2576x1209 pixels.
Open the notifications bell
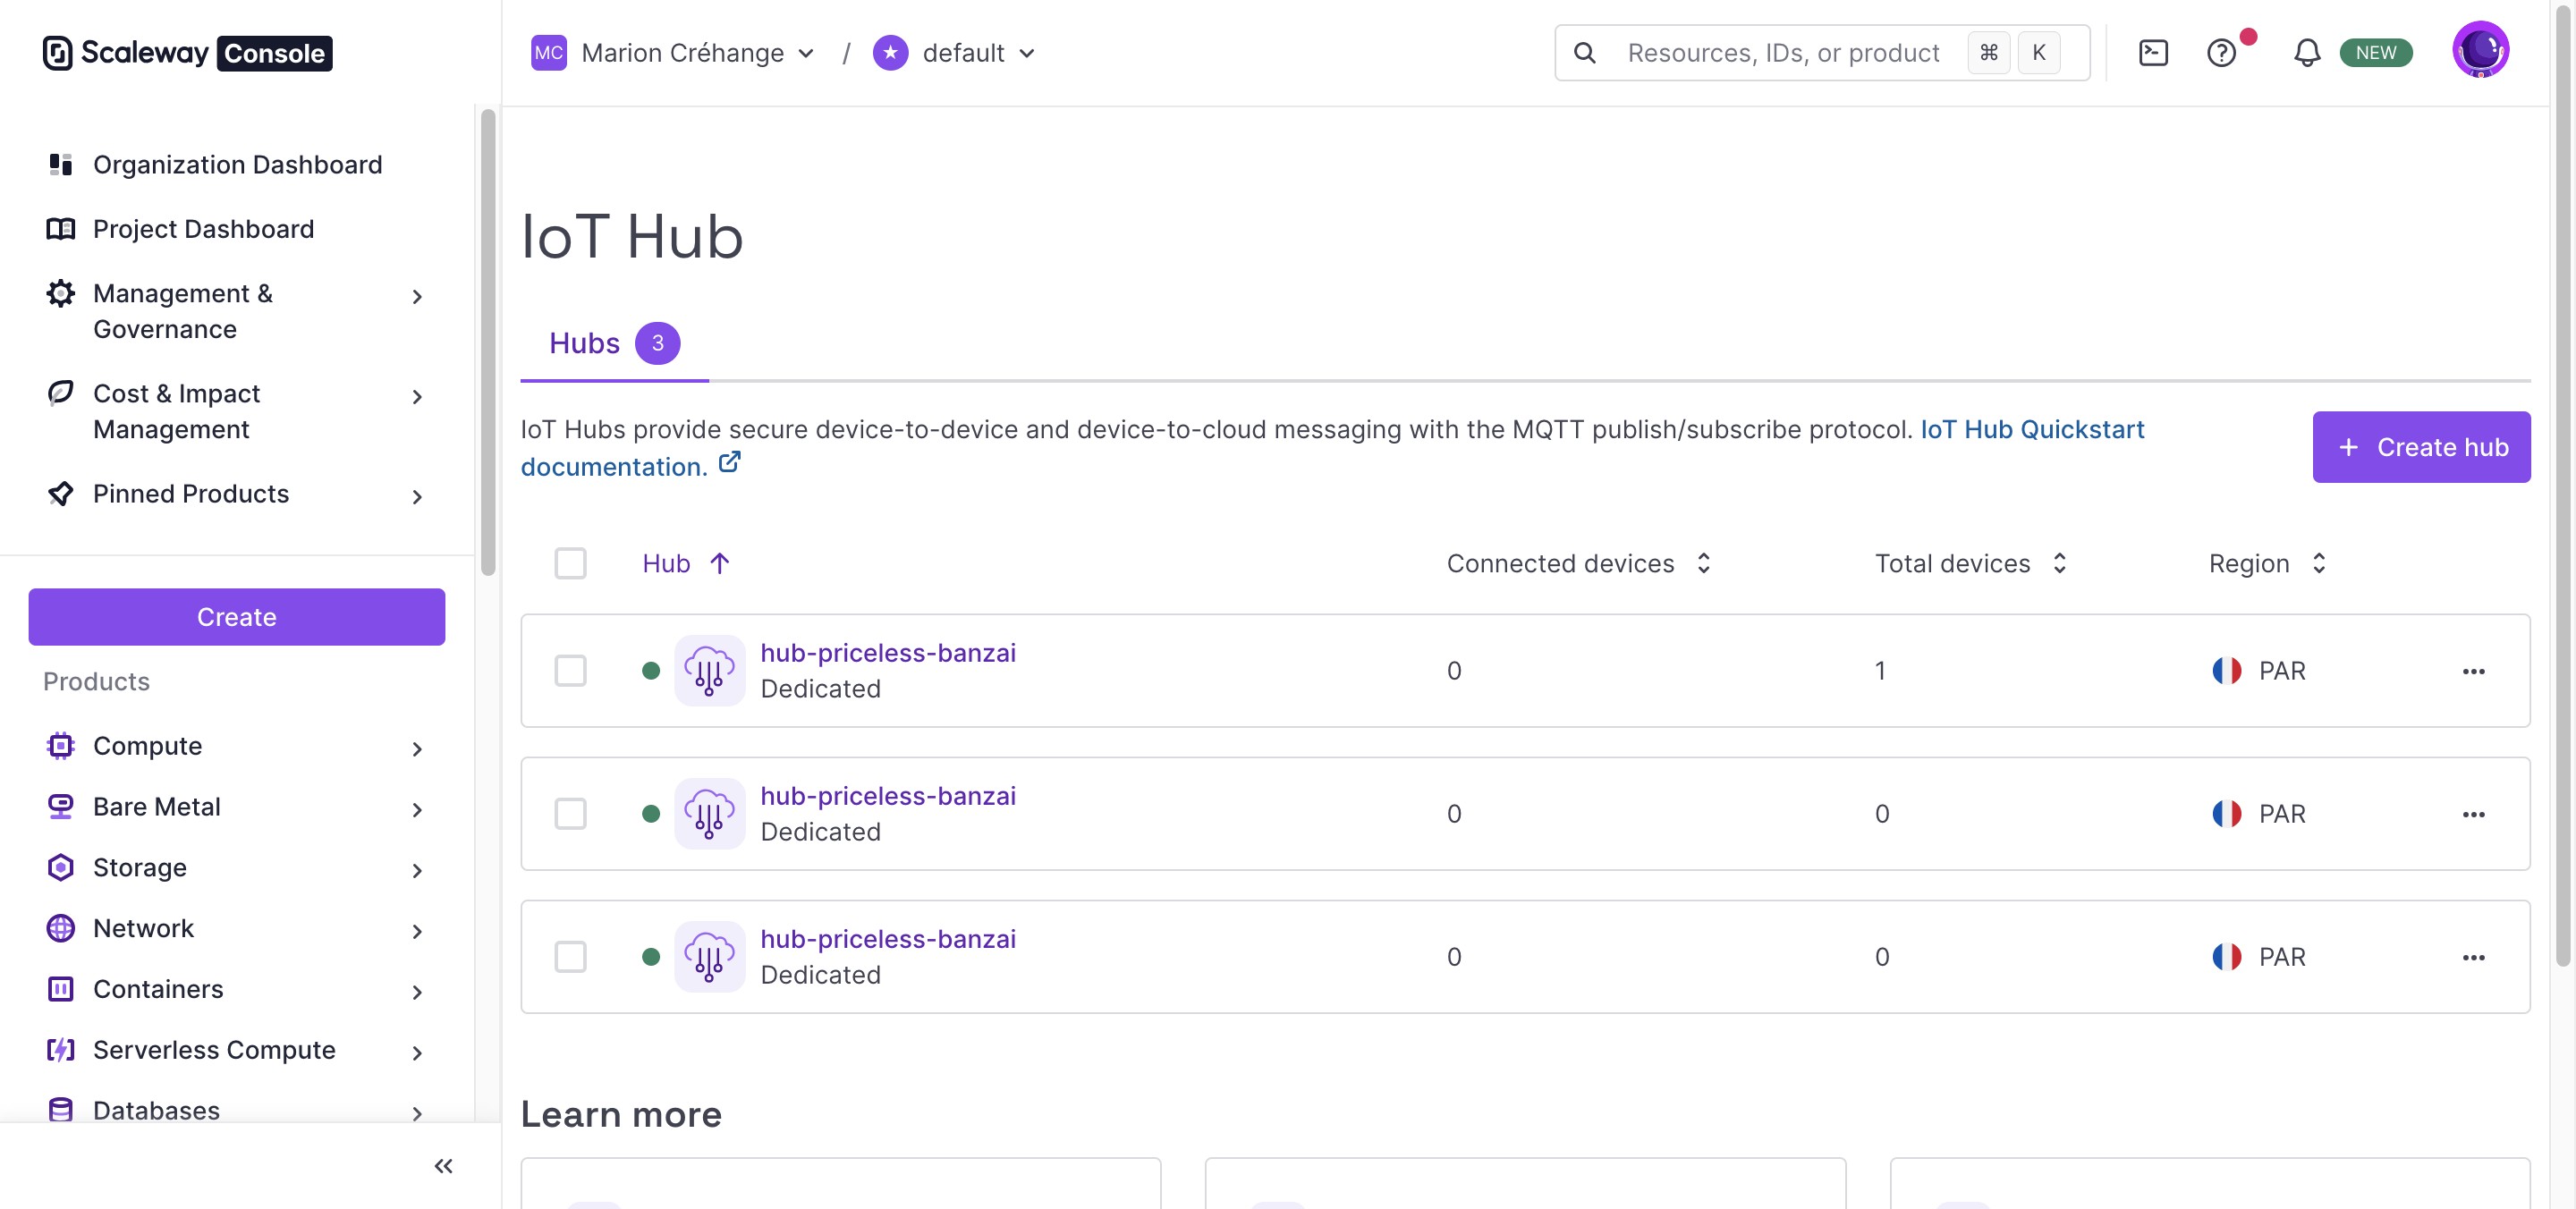[x=2307, y=53]
